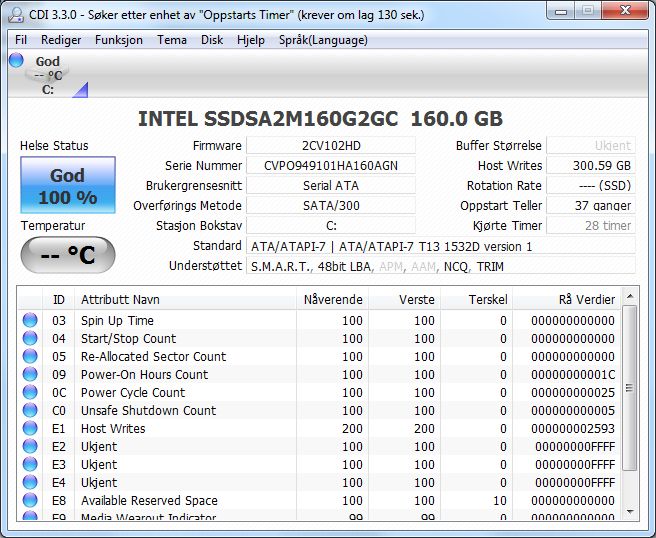Open the Tema menu

click(x=172, y=40)
